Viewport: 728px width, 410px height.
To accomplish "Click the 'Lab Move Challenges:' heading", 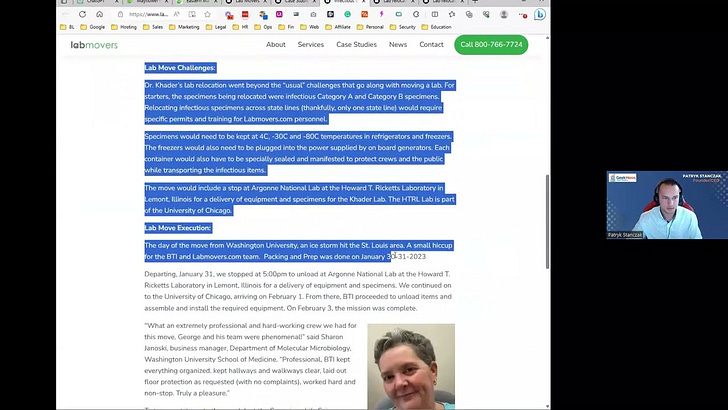I will (x=180, y=68).
